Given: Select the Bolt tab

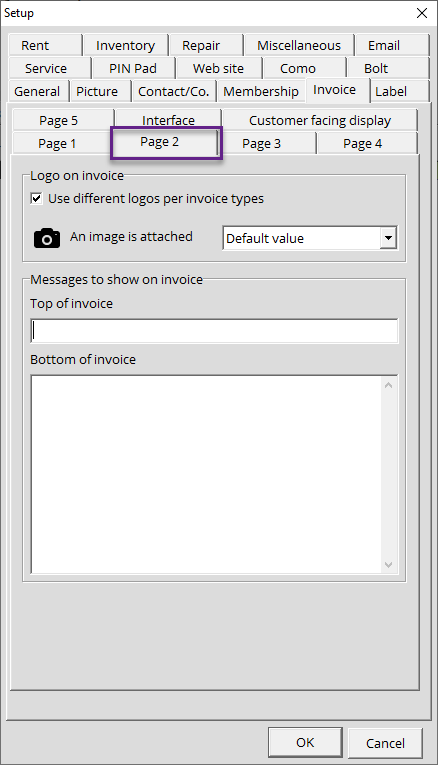Looking at the screenshot, I should pyautogui.click(x=388, y=68).
